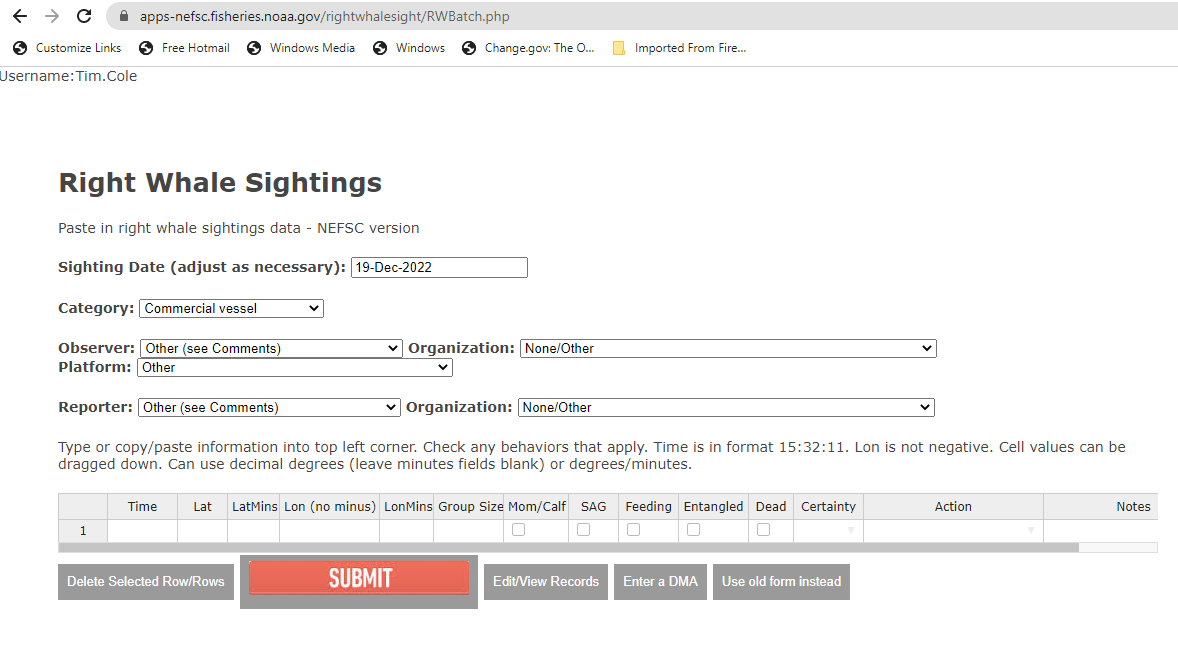1178x645 pixels.
Task: Enable the Entangled checkbox in row 1
Action: point(693,530)
